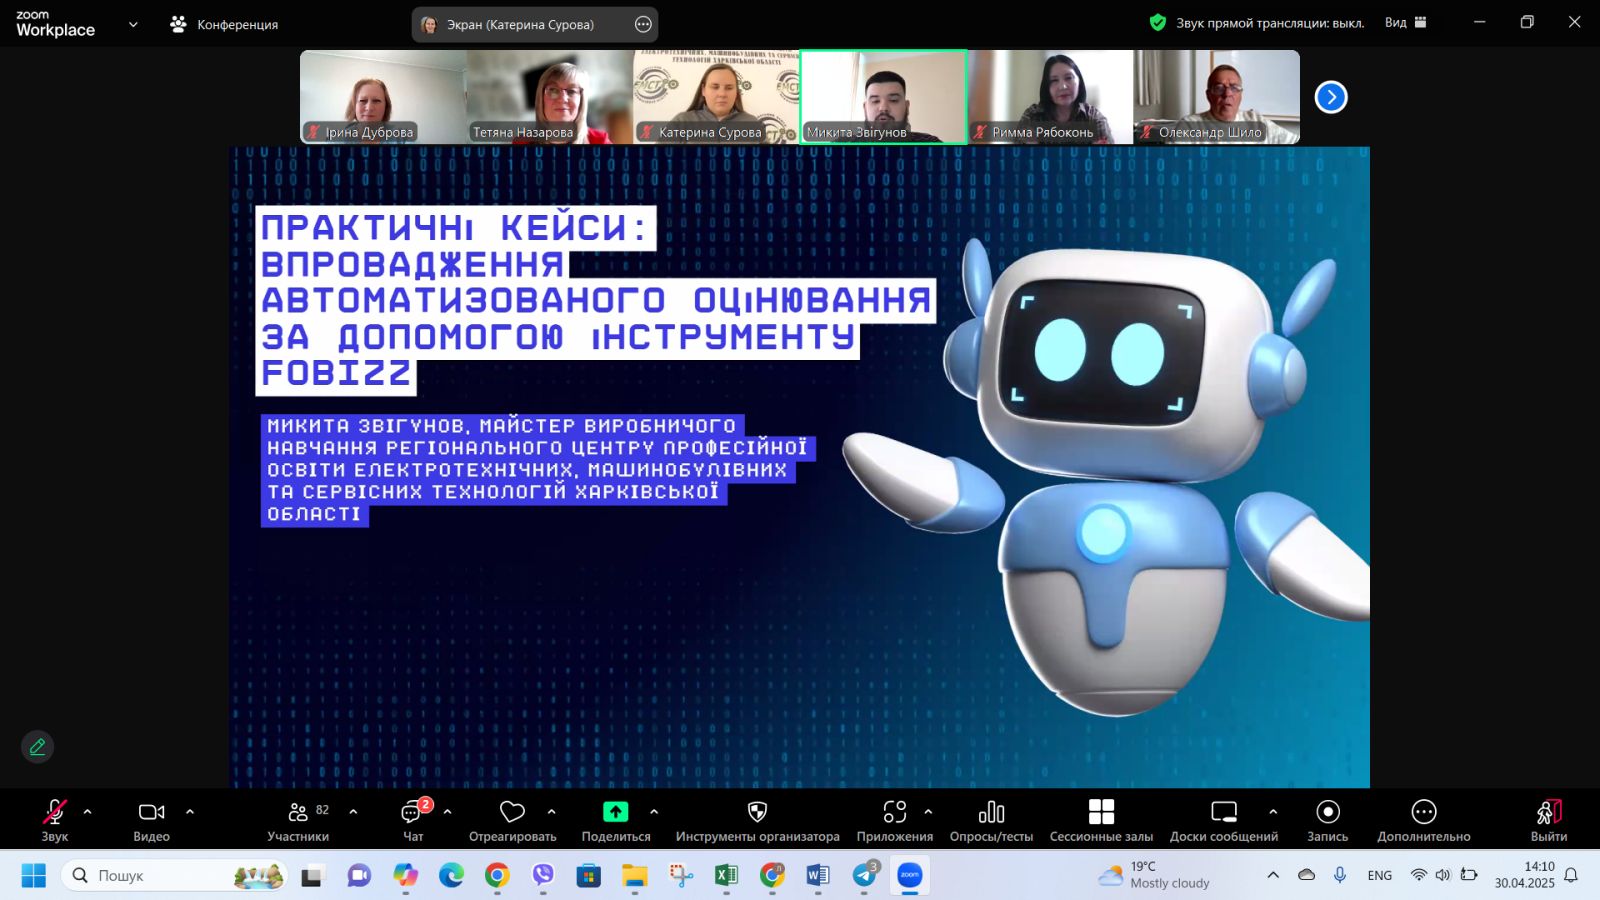Open the Участники participants panel

pyautogui.click(x=298, y=820)
